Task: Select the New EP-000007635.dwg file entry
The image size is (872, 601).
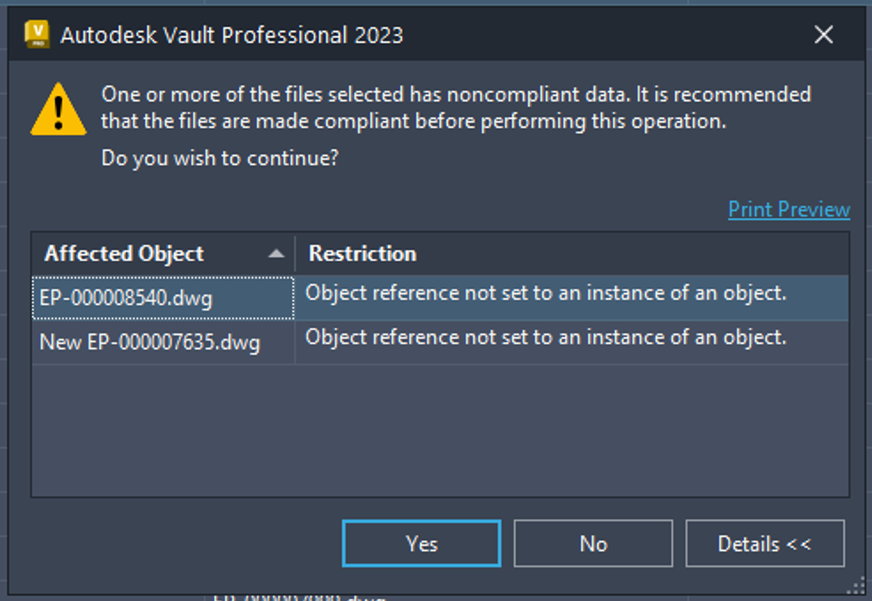Action: pos(149,343)
